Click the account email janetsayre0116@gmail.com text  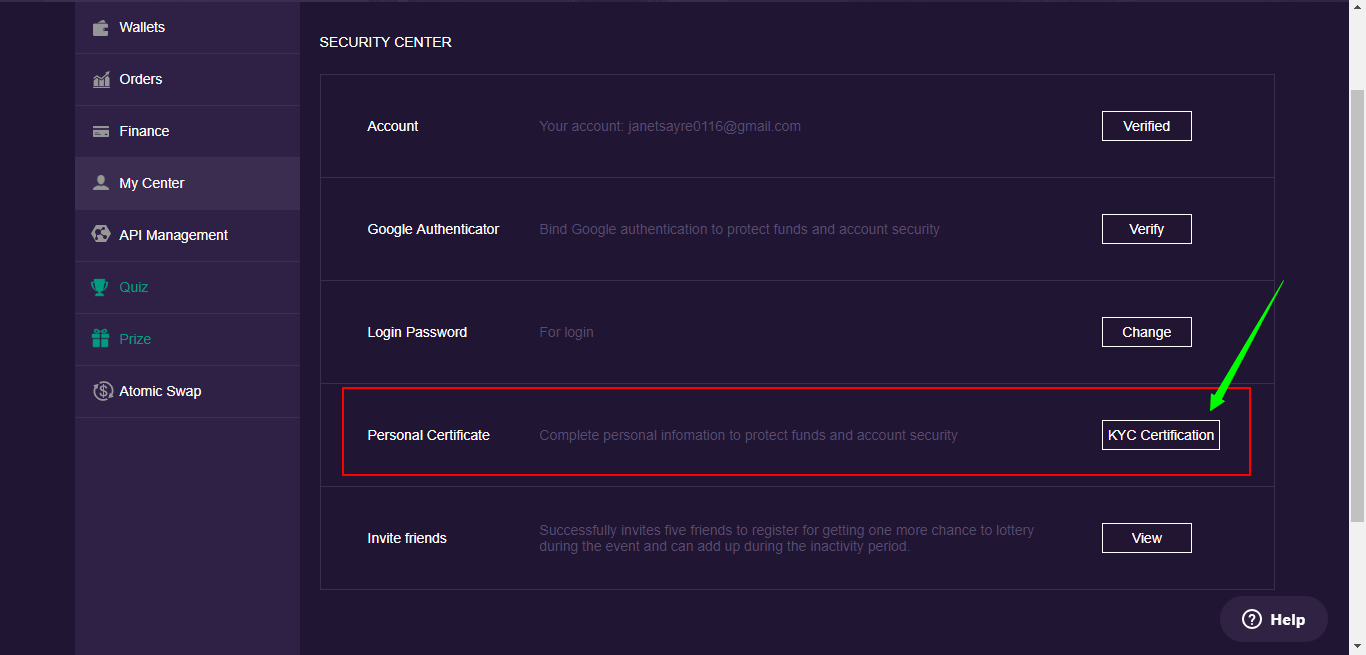pyautogui.click(x=714, y=126)
